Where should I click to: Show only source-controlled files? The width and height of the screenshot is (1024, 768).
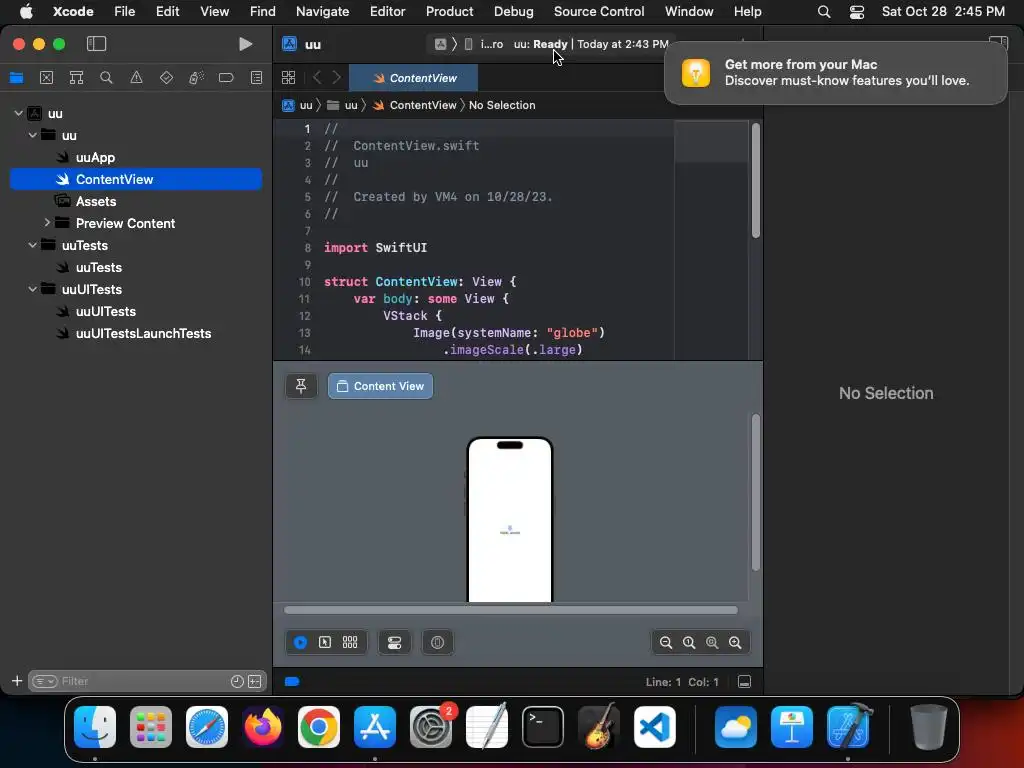[255, 681]
